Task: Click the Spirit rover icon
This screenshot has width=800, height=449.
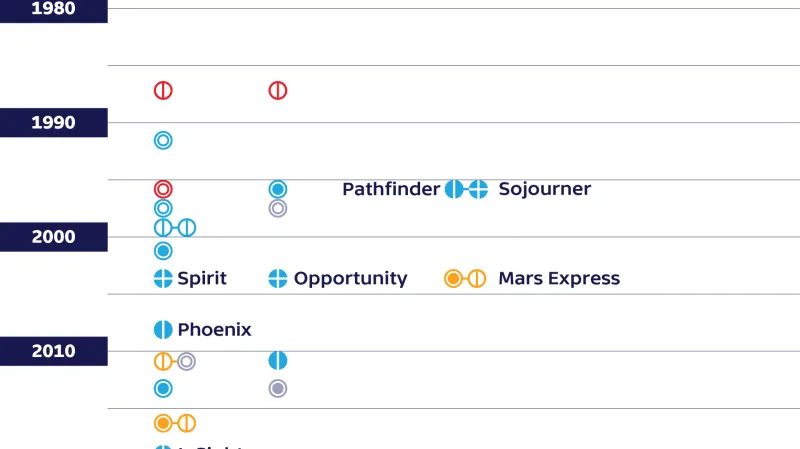Action: [163, 279]
